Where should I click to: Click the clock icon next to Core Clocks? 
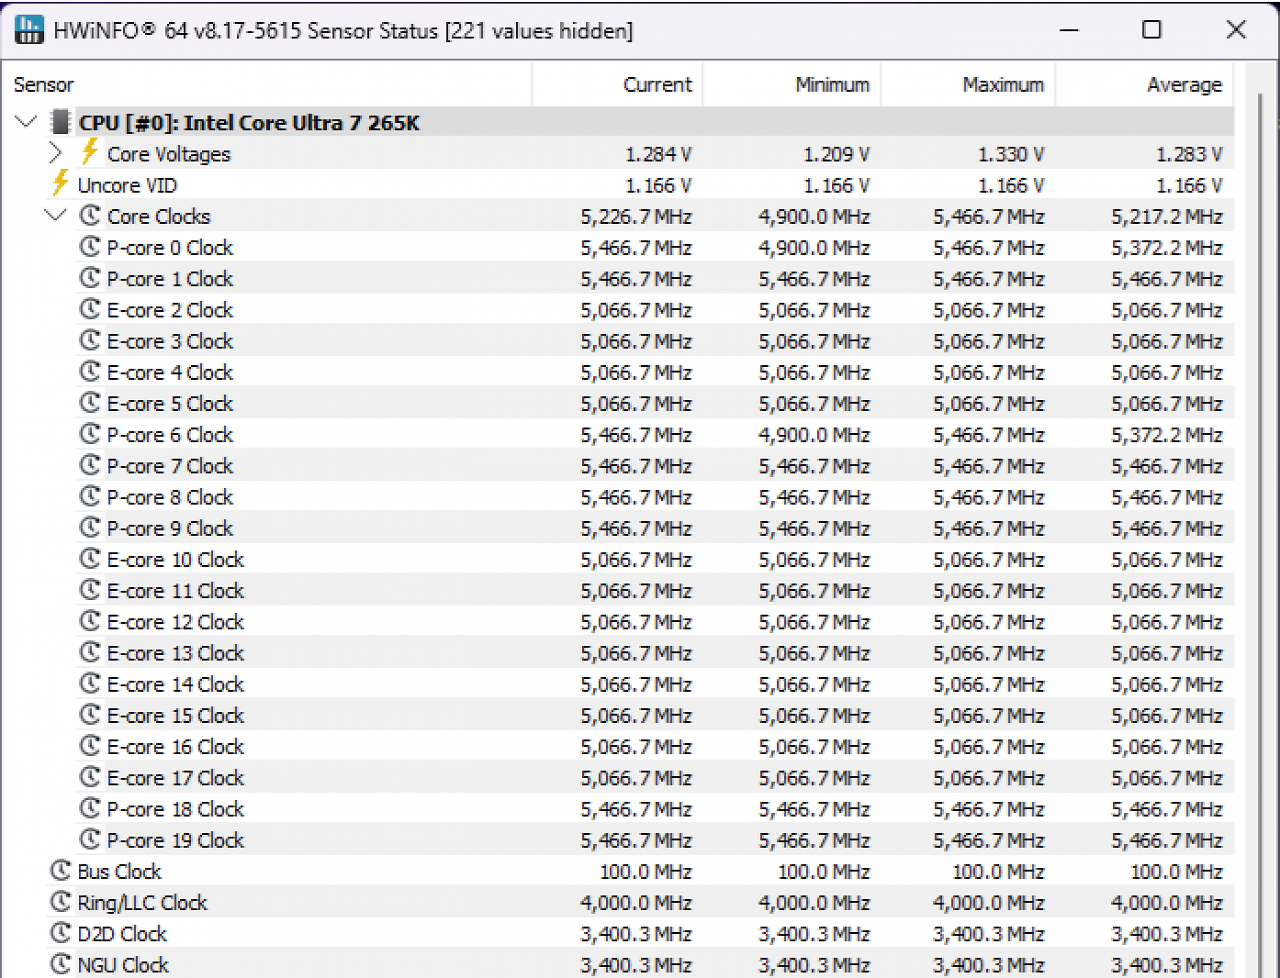click(90, 216)
